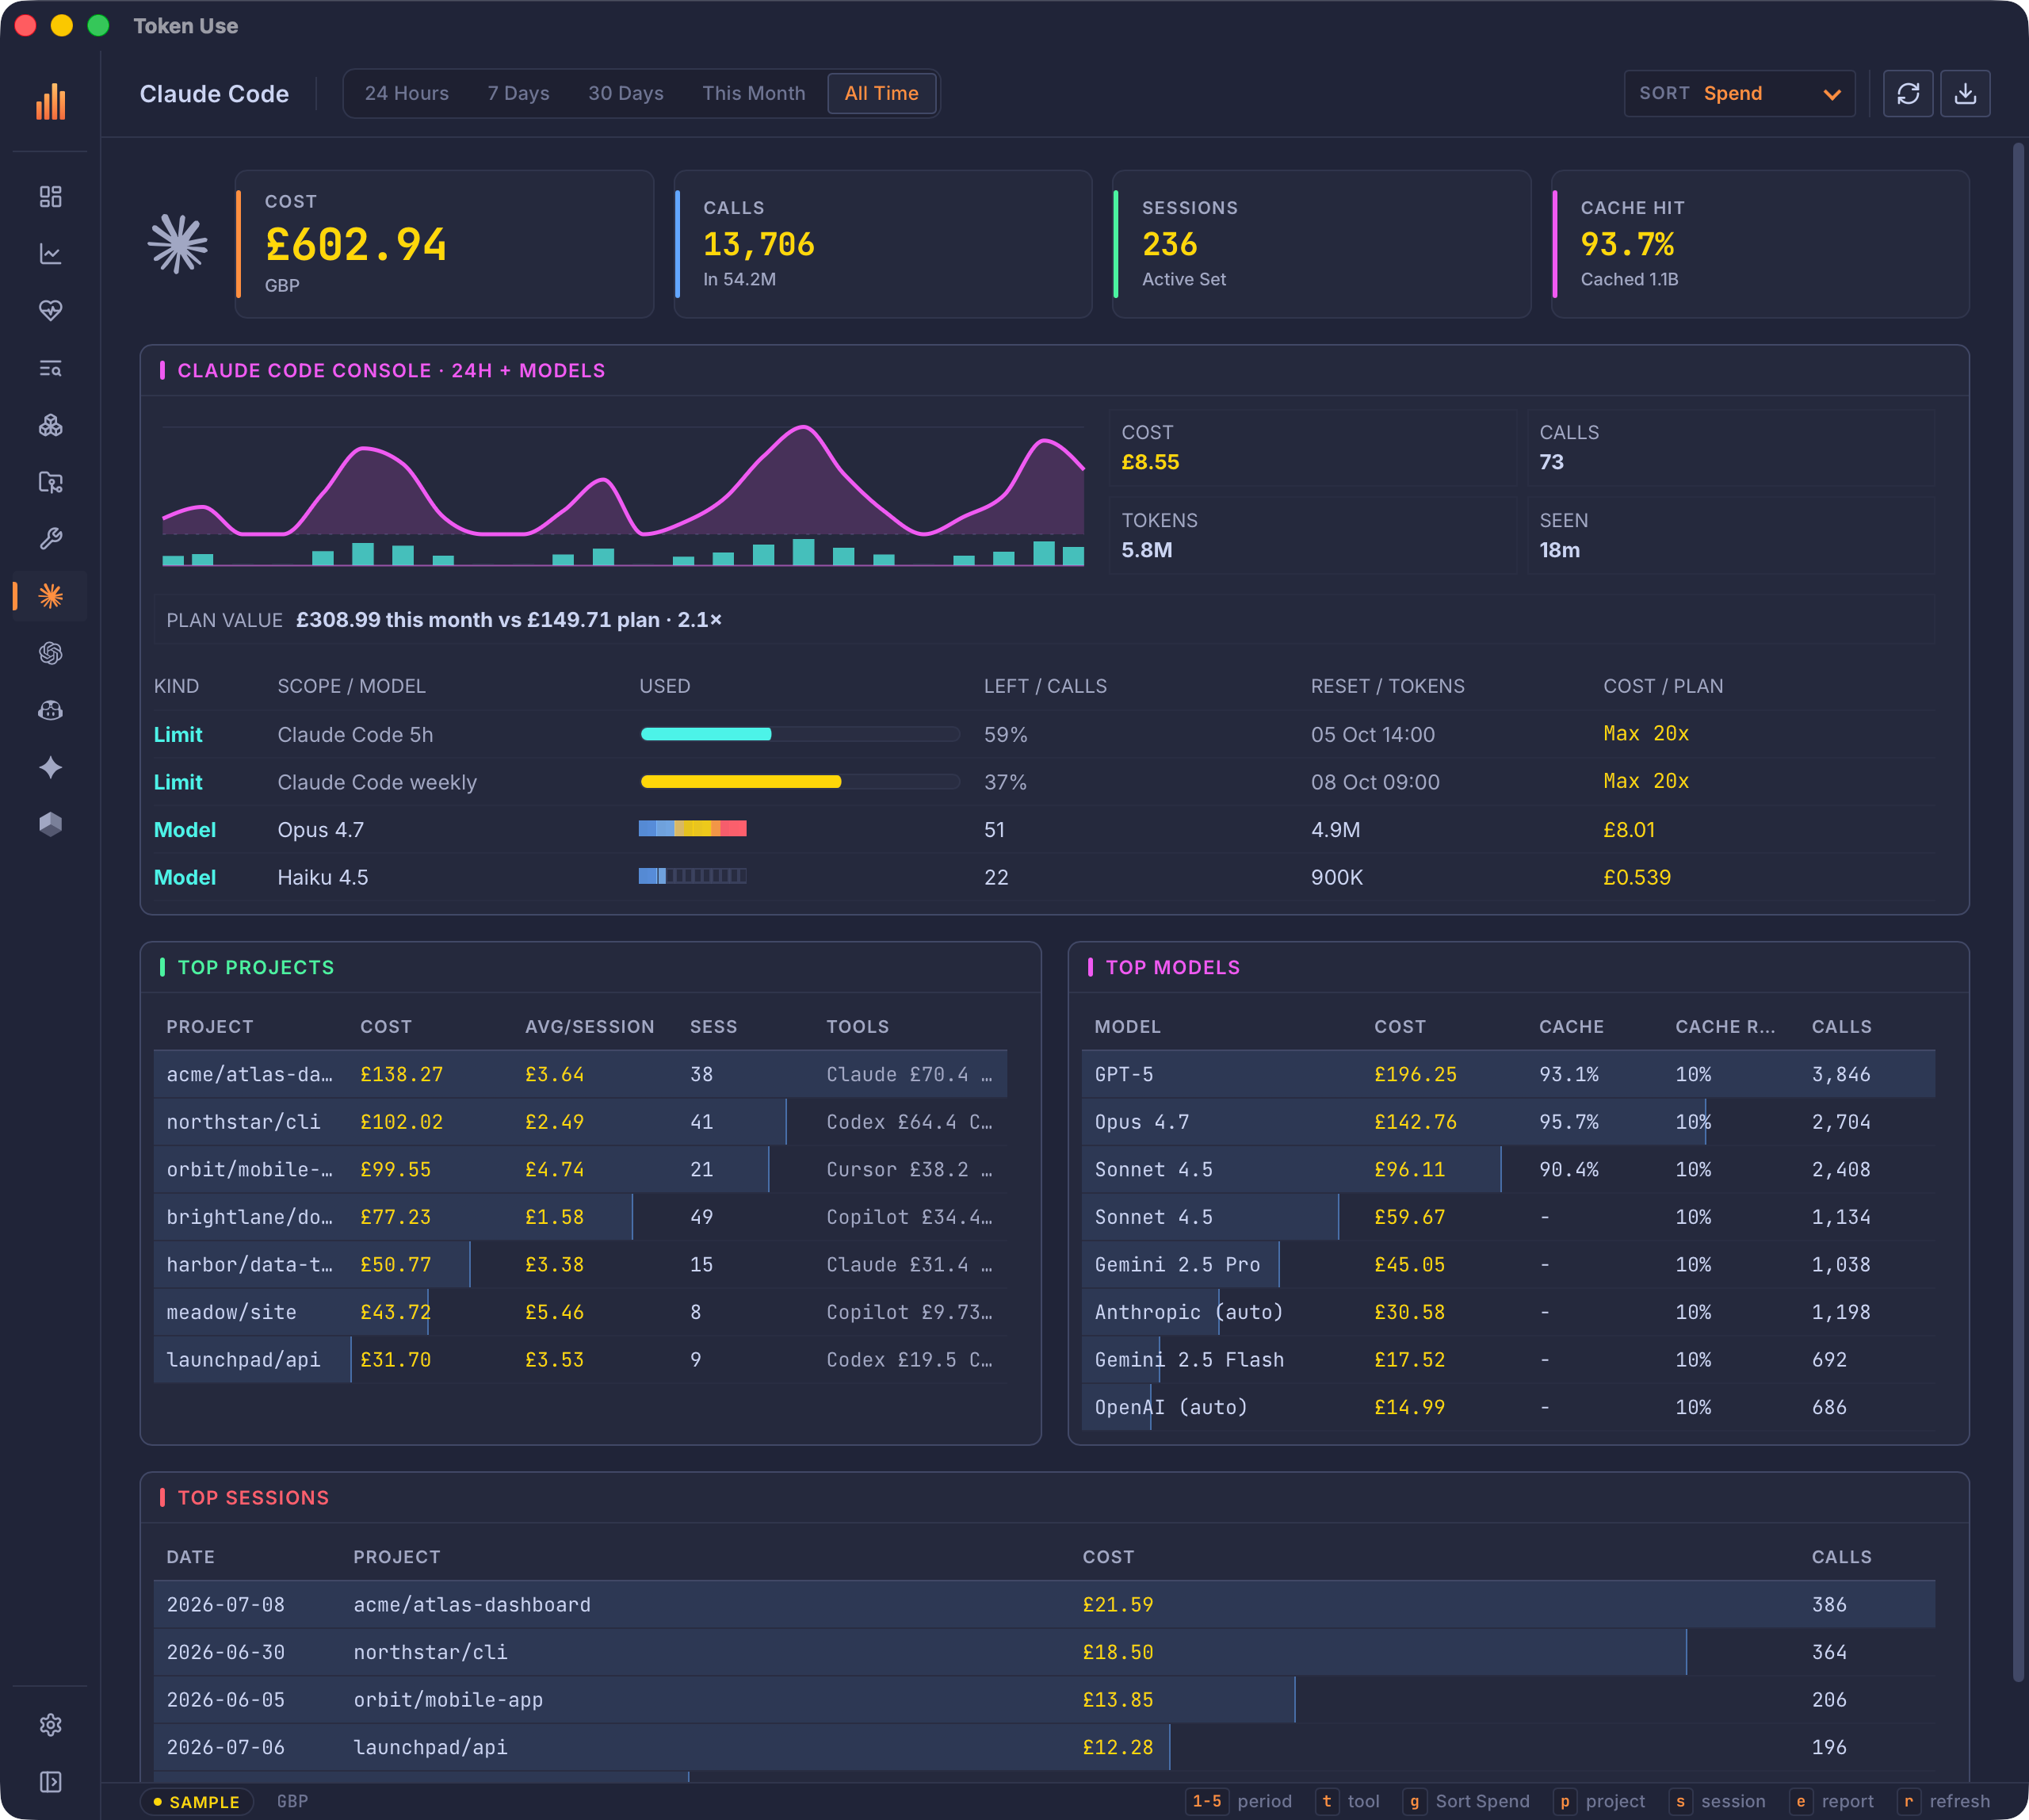Click the AVG/SESSION column header

[589, 1027]
